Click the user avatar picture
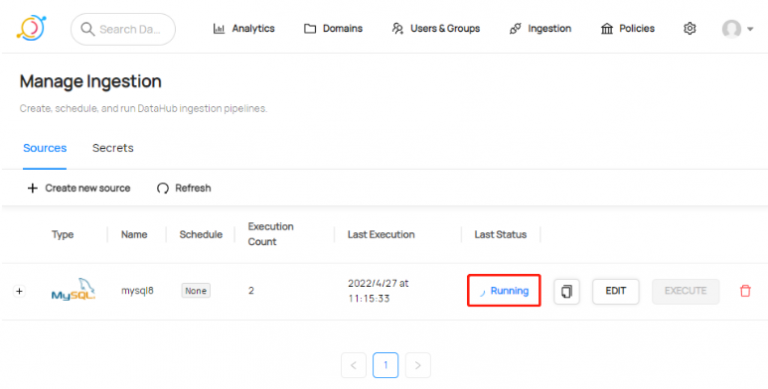Image resolution: width=768 pixels, height=389 pixels. pos(731,29)
